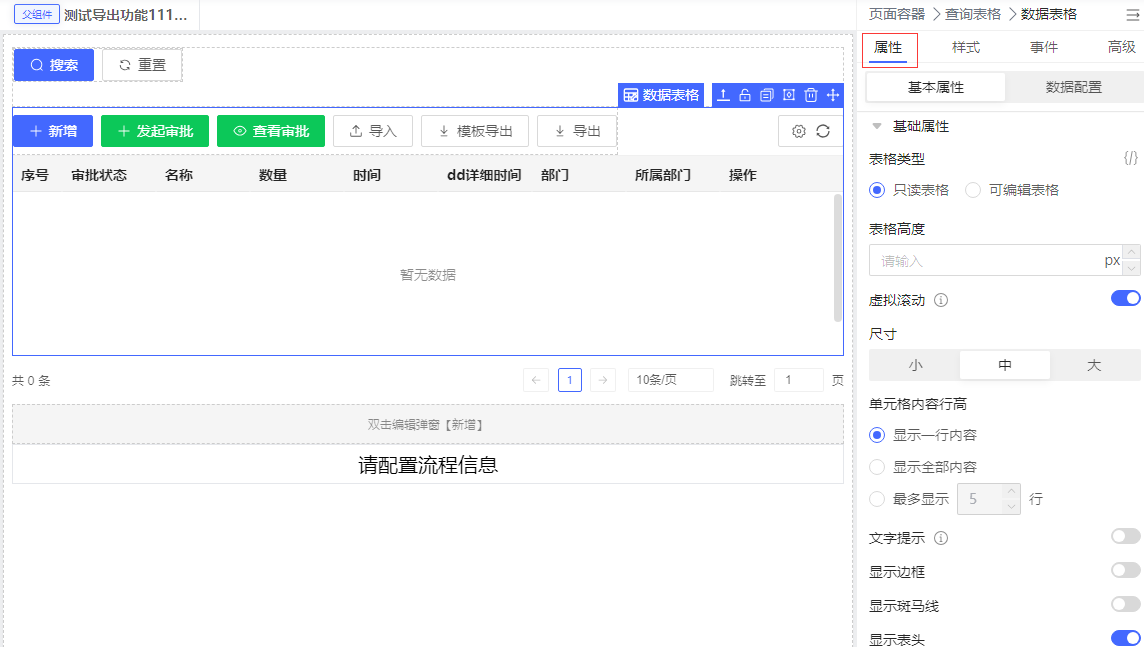Click info icon next to 虚拟滚动

[941, 300]
